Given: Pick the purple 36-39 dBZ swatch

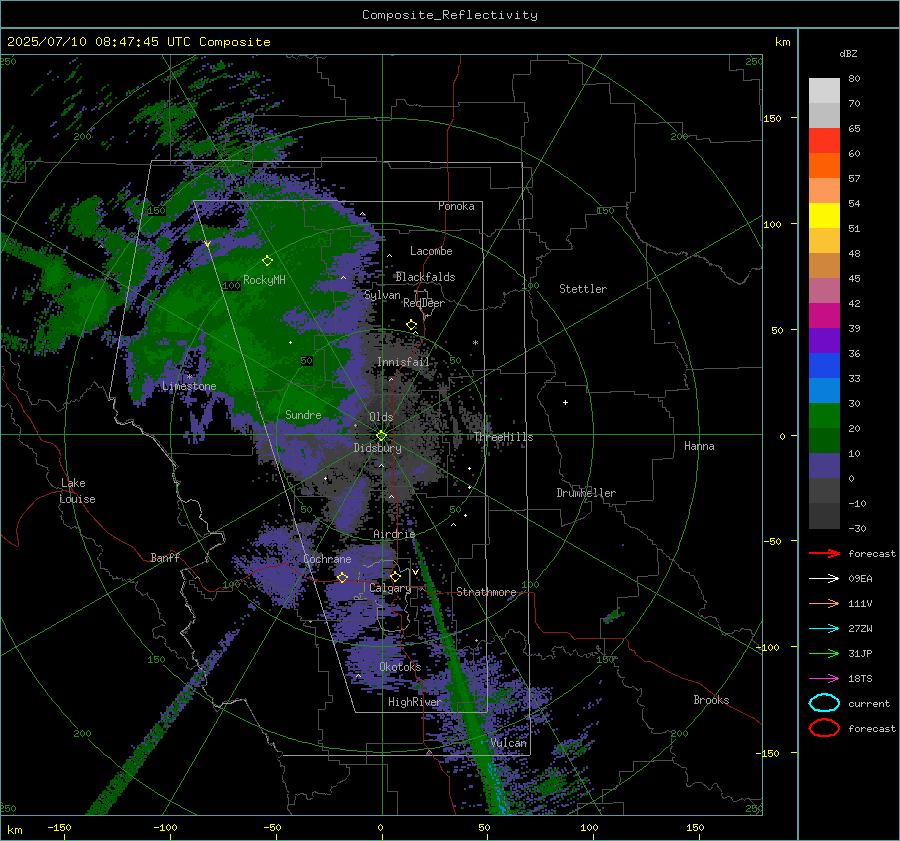Looking at the screenshot, I should pos(824,341).
